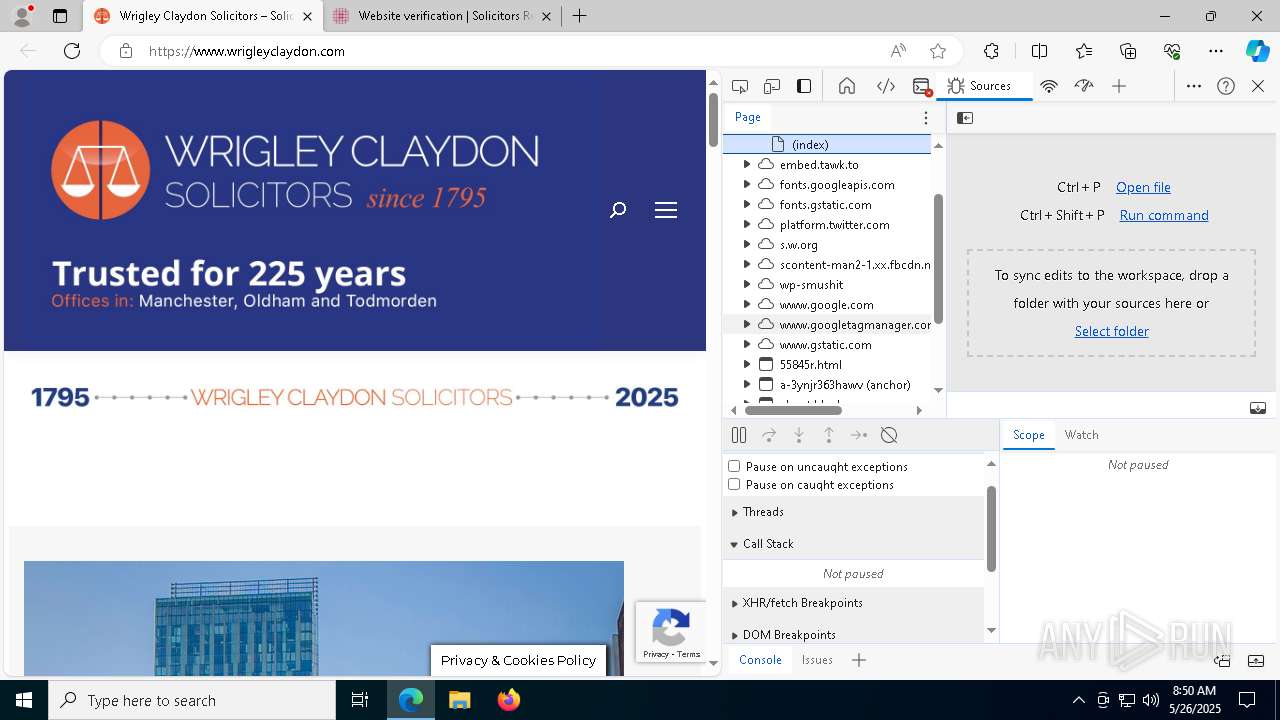Click the Read aloud icon in address bar
This screenshot has height=720, width=1280.
point(898,51)
